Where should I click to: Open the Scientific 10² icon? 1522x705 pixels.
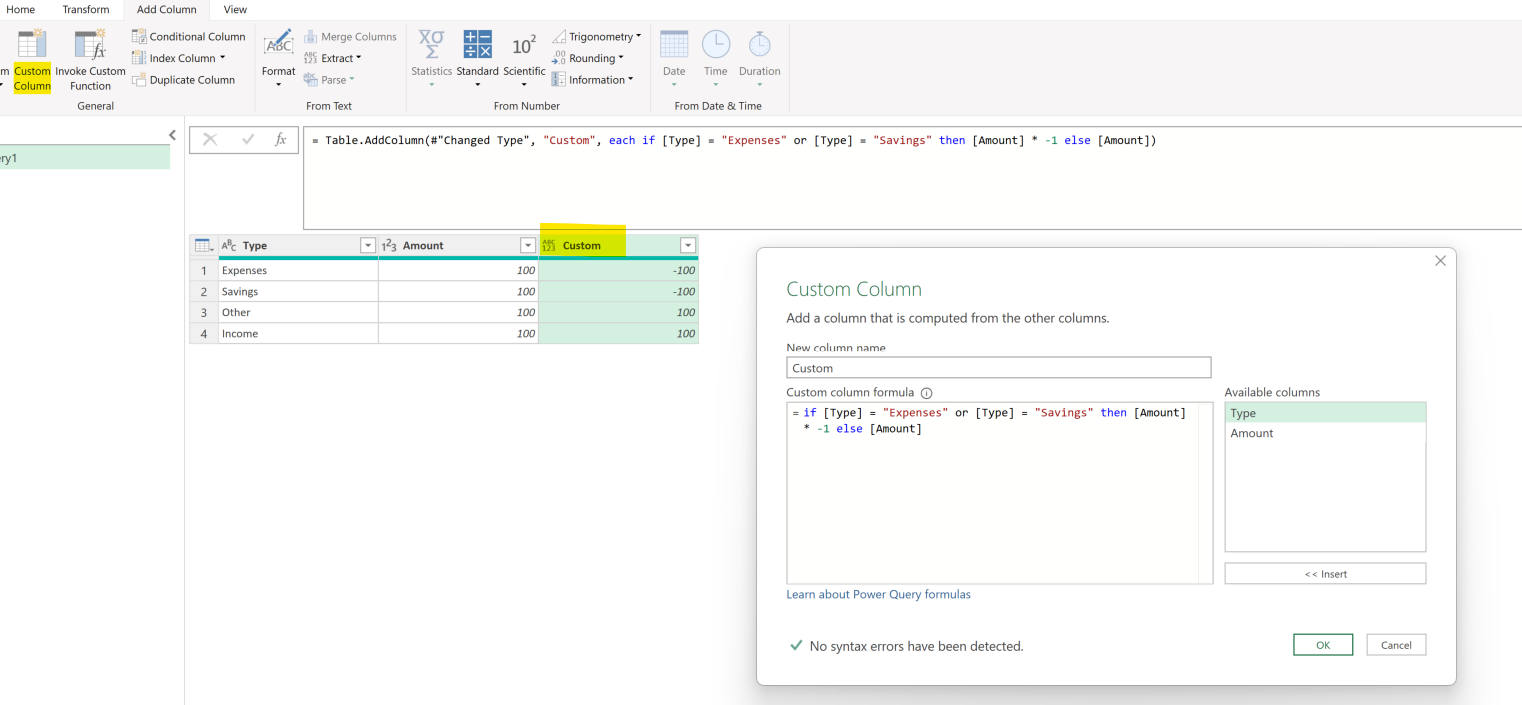pos(524,46)
